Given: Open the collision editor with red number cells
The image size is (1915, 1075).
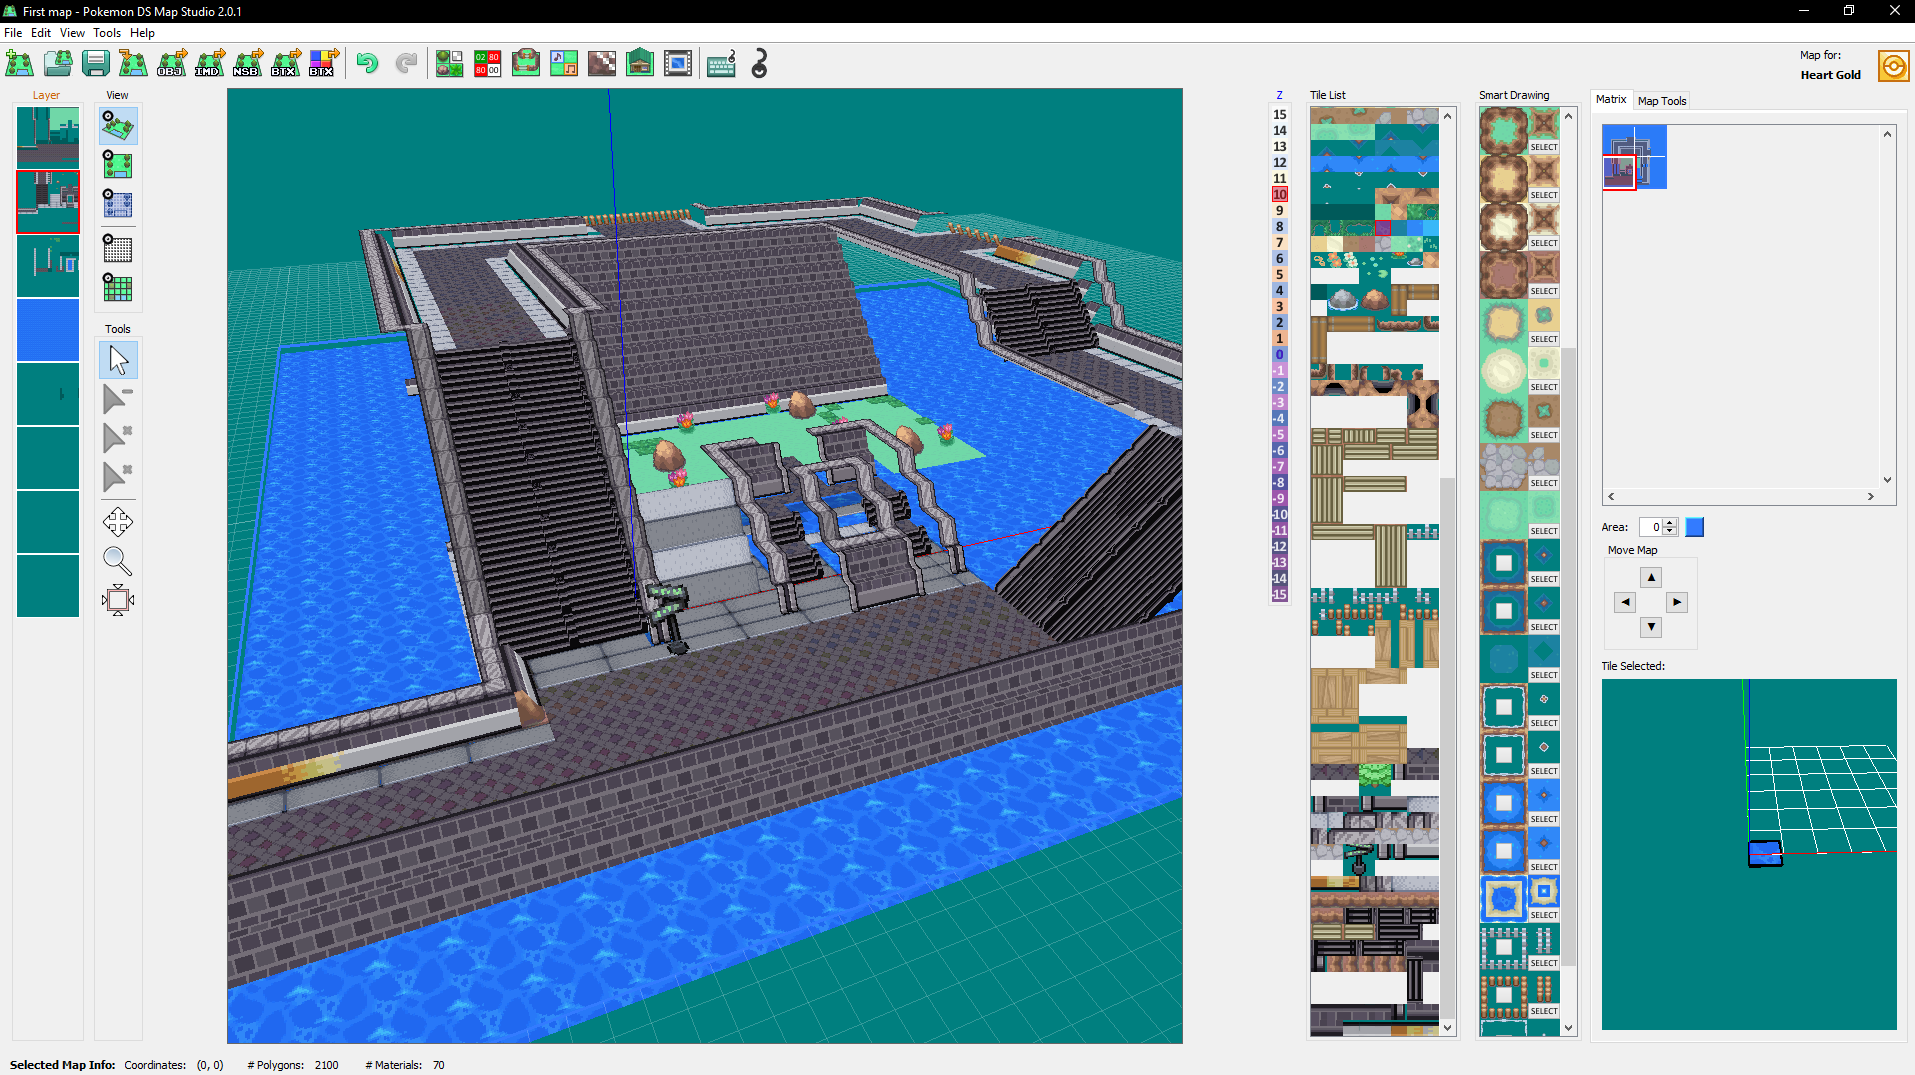Looking at the screenshot, I should [x=488, y=64].
